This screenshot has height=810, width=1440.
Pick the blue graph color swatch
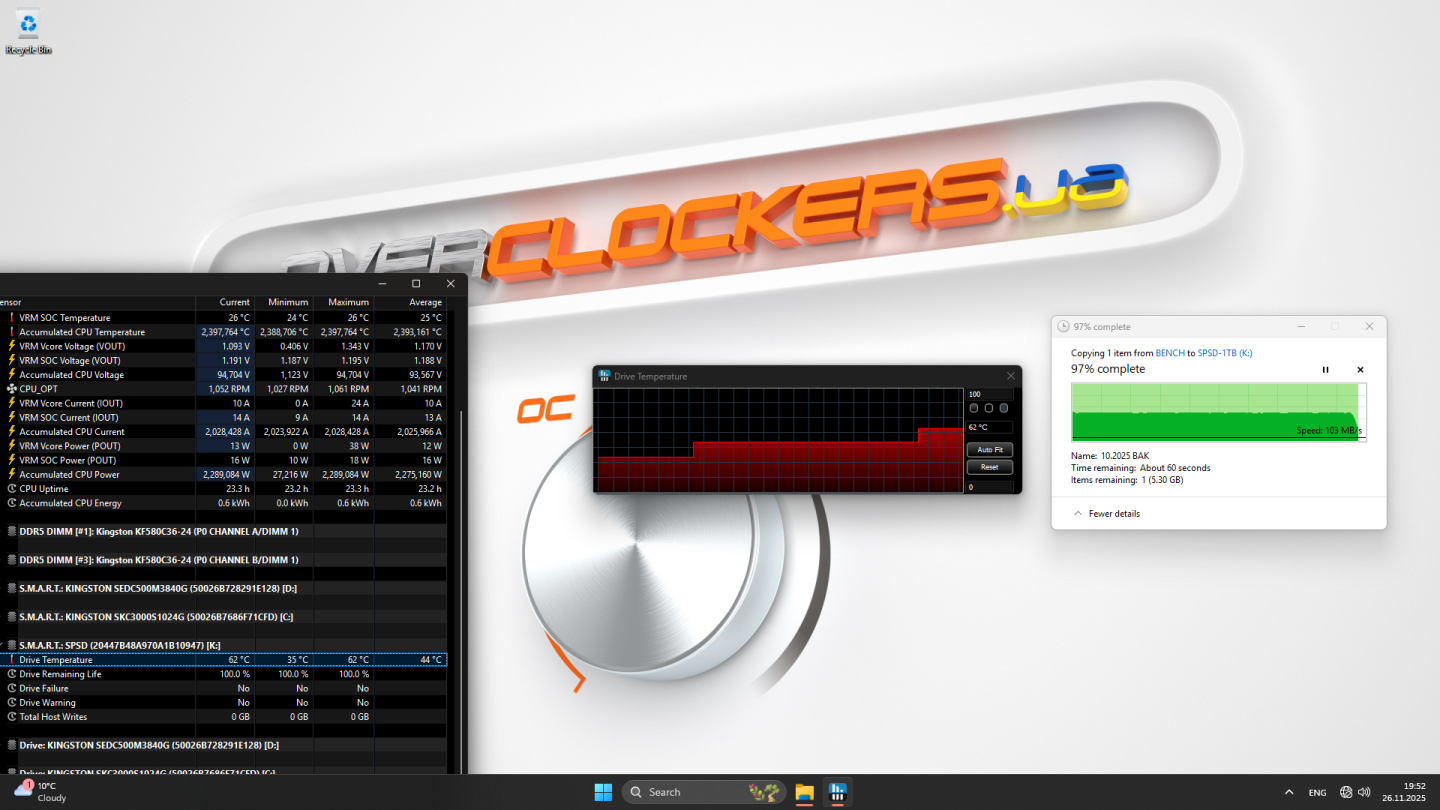1004,408
